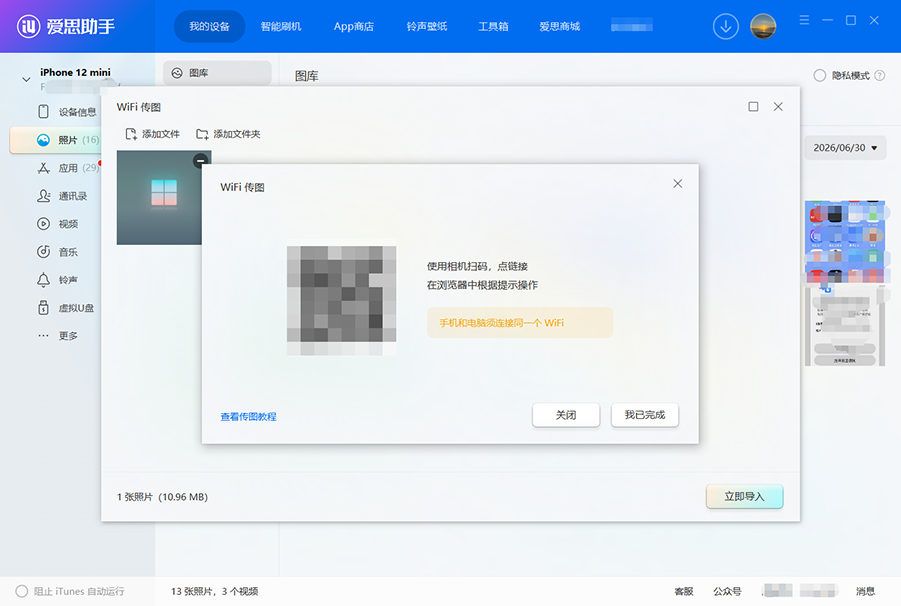Open the 我的设备 tab
The height and width of the screenshot is (606, 901).
click(209, 26)
